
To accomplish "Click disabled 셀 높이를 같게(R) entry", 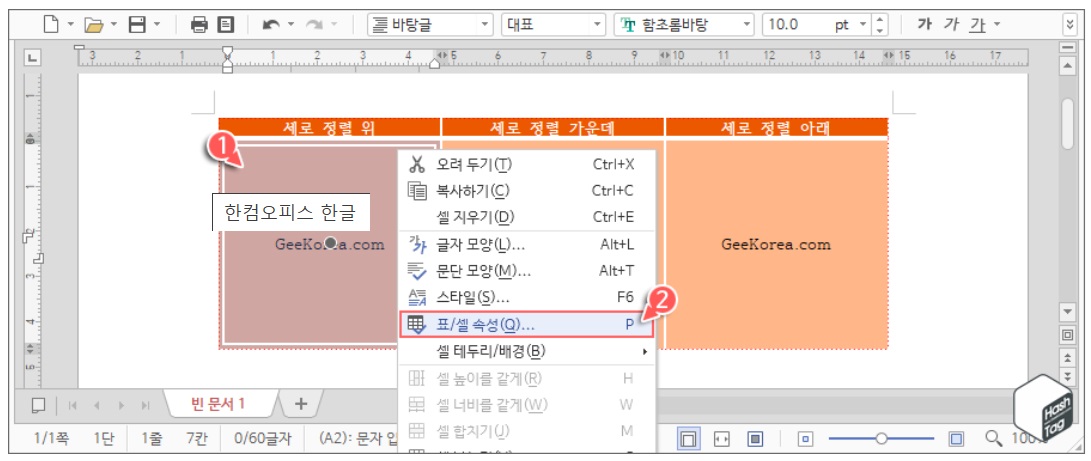I will (527, 379).
